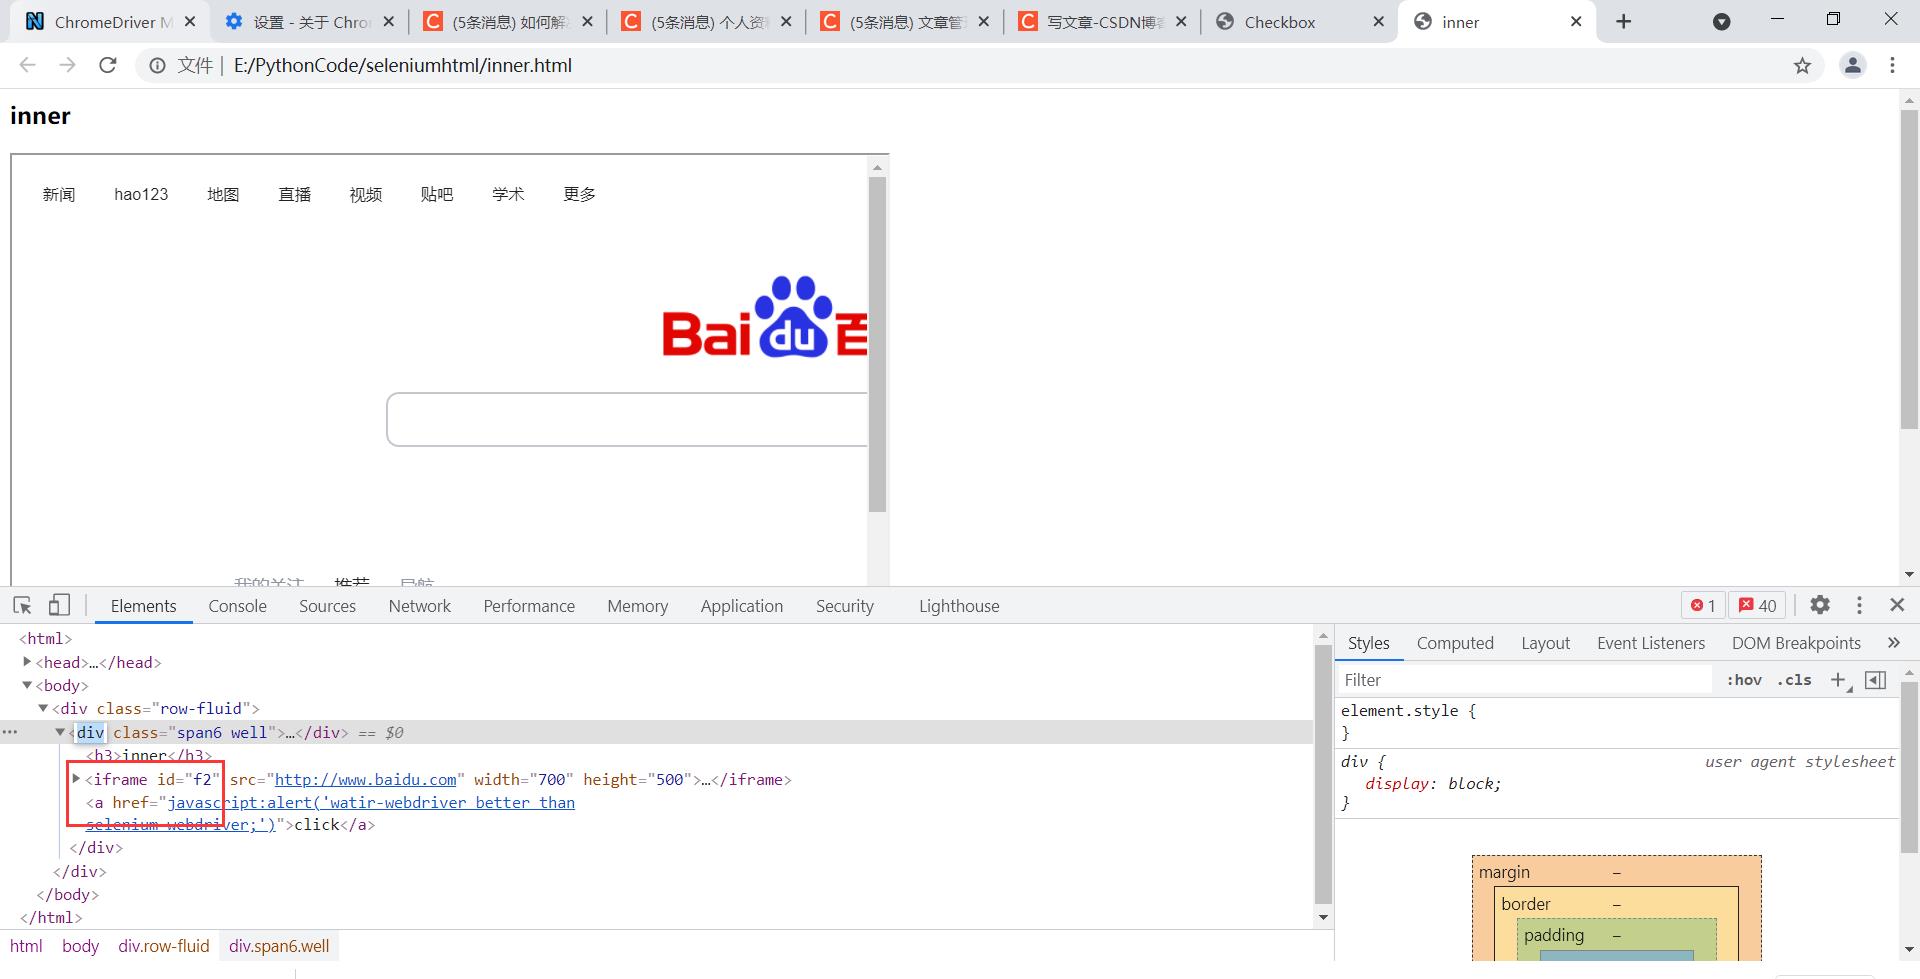Toggle the device toolbar icon

click(59, 605)
